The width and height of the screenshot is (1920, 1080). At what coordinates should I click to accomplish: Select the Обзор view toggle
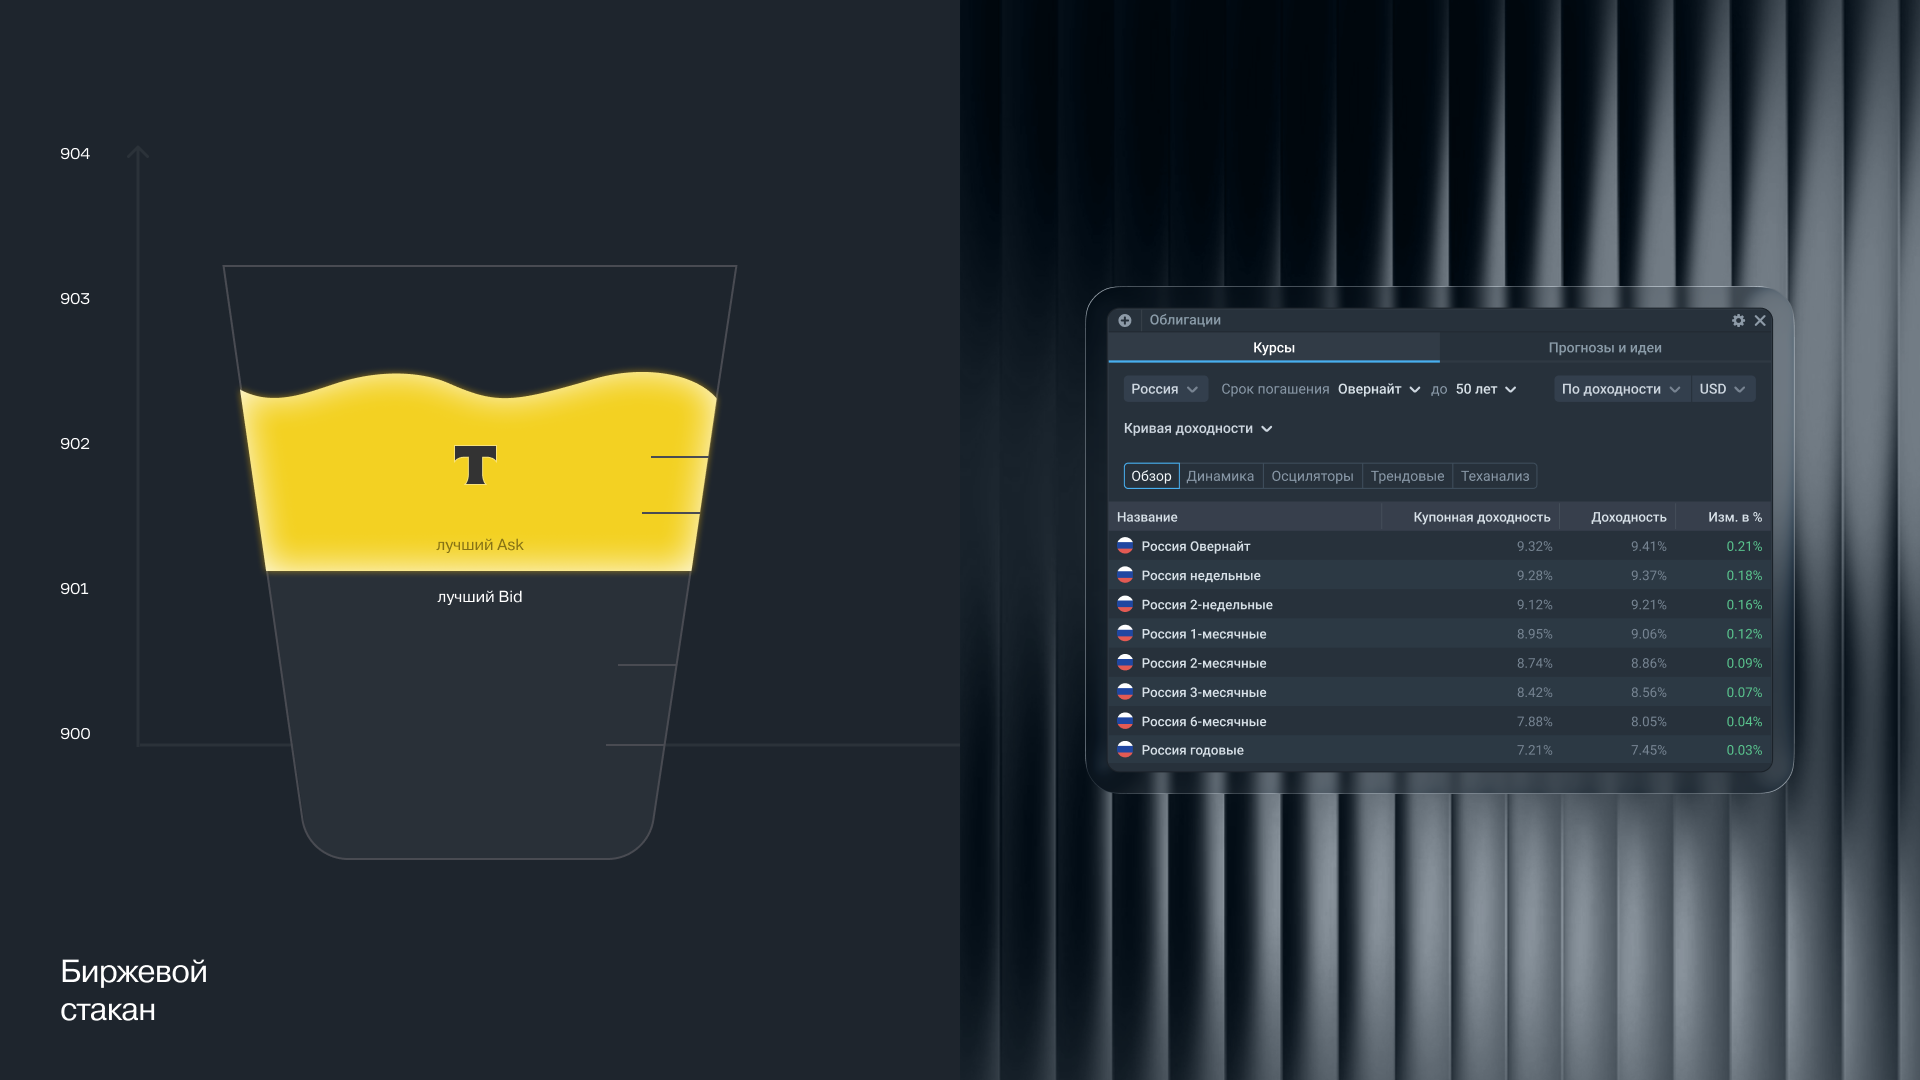[1151, 476]
